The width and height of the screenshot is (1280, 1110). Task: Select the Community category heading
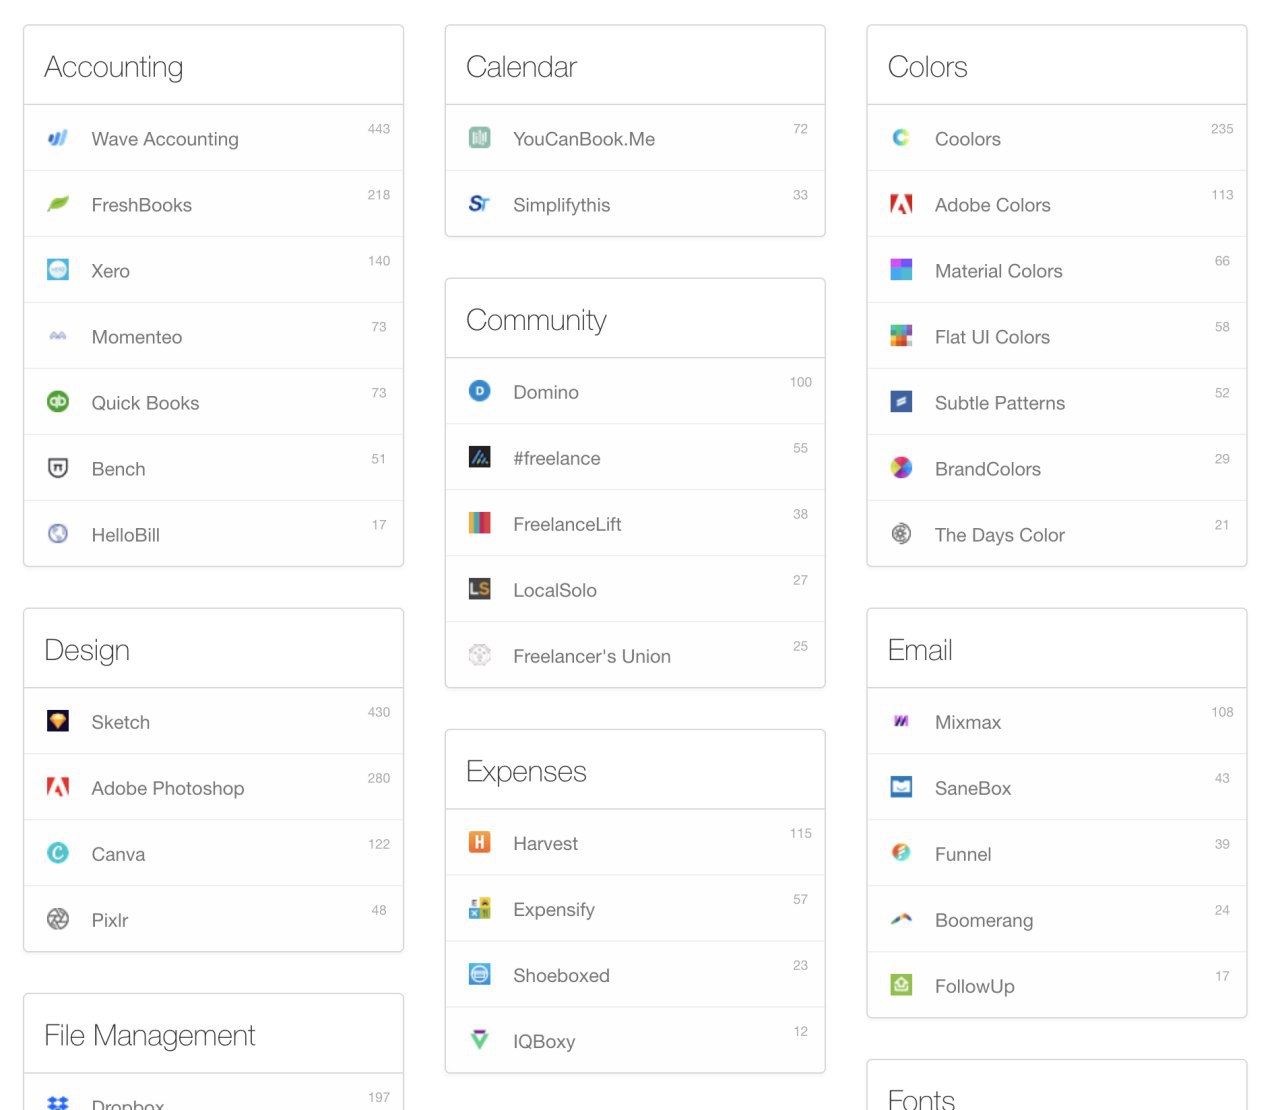pos(536,320)
